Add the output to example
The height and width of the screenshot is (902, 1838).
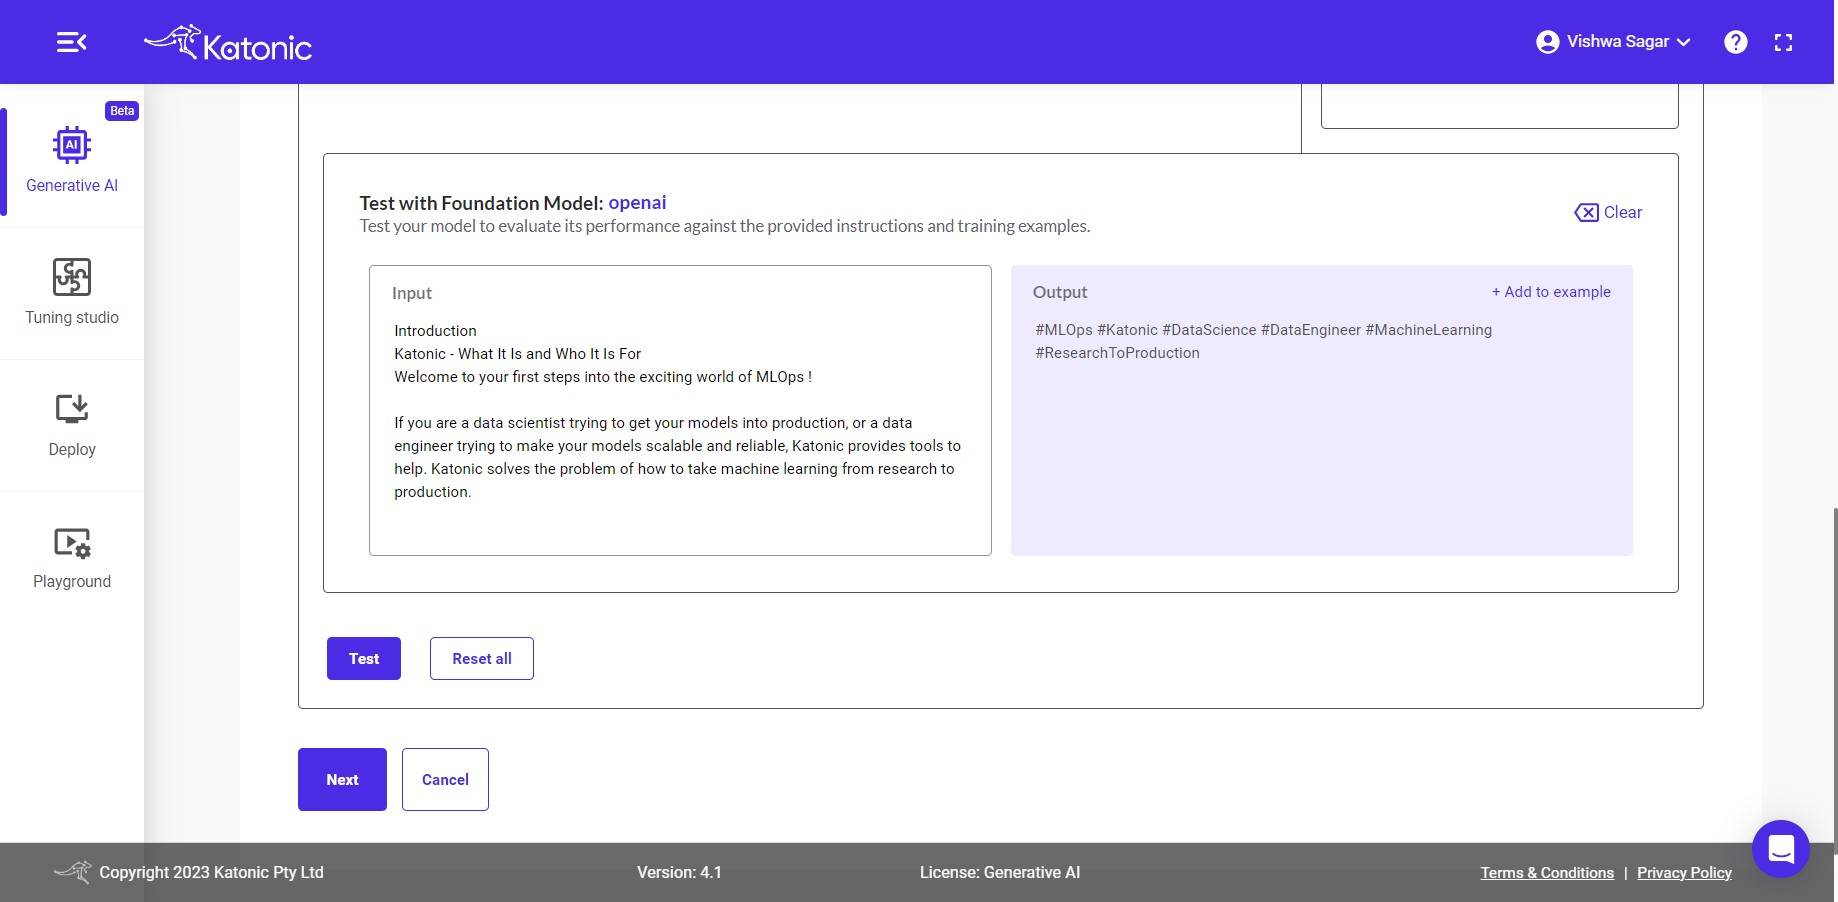pyautogui.click(x=1551, y=292)
